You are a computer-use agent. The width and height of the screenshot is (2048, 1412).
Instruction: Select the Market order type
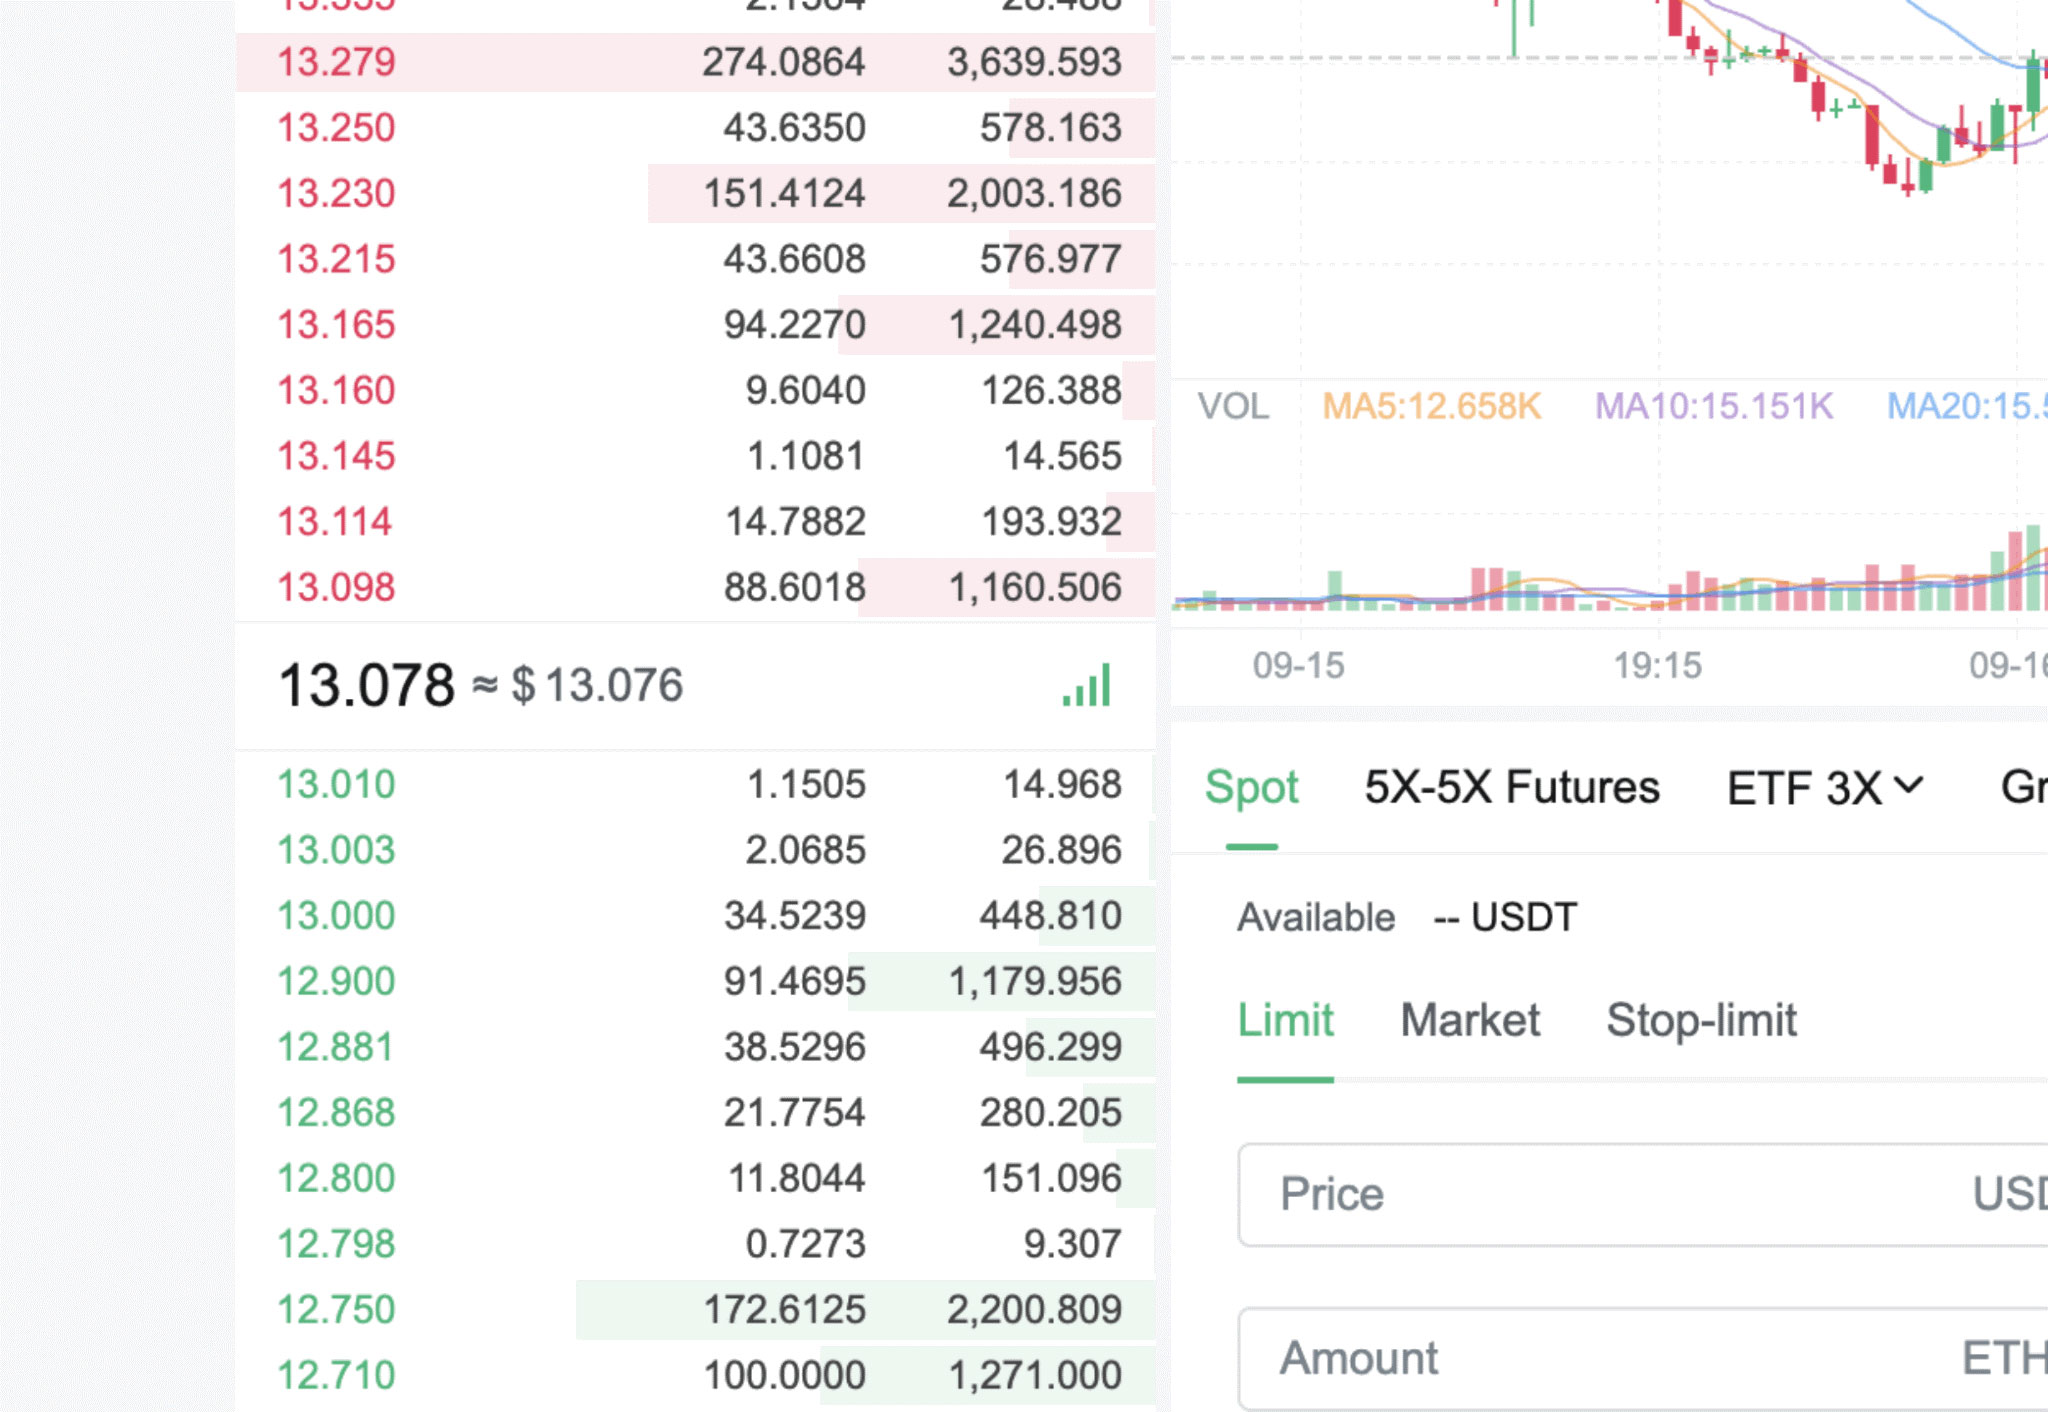pyautogui.click(x=1469, y=1021)
